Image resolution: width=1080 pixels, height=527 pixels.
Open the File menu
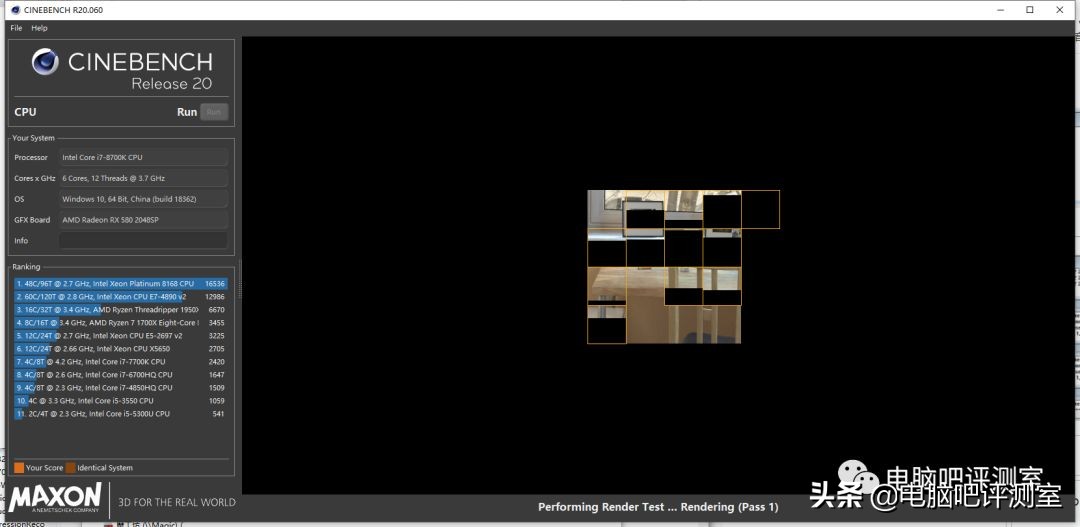click(16, 28)
